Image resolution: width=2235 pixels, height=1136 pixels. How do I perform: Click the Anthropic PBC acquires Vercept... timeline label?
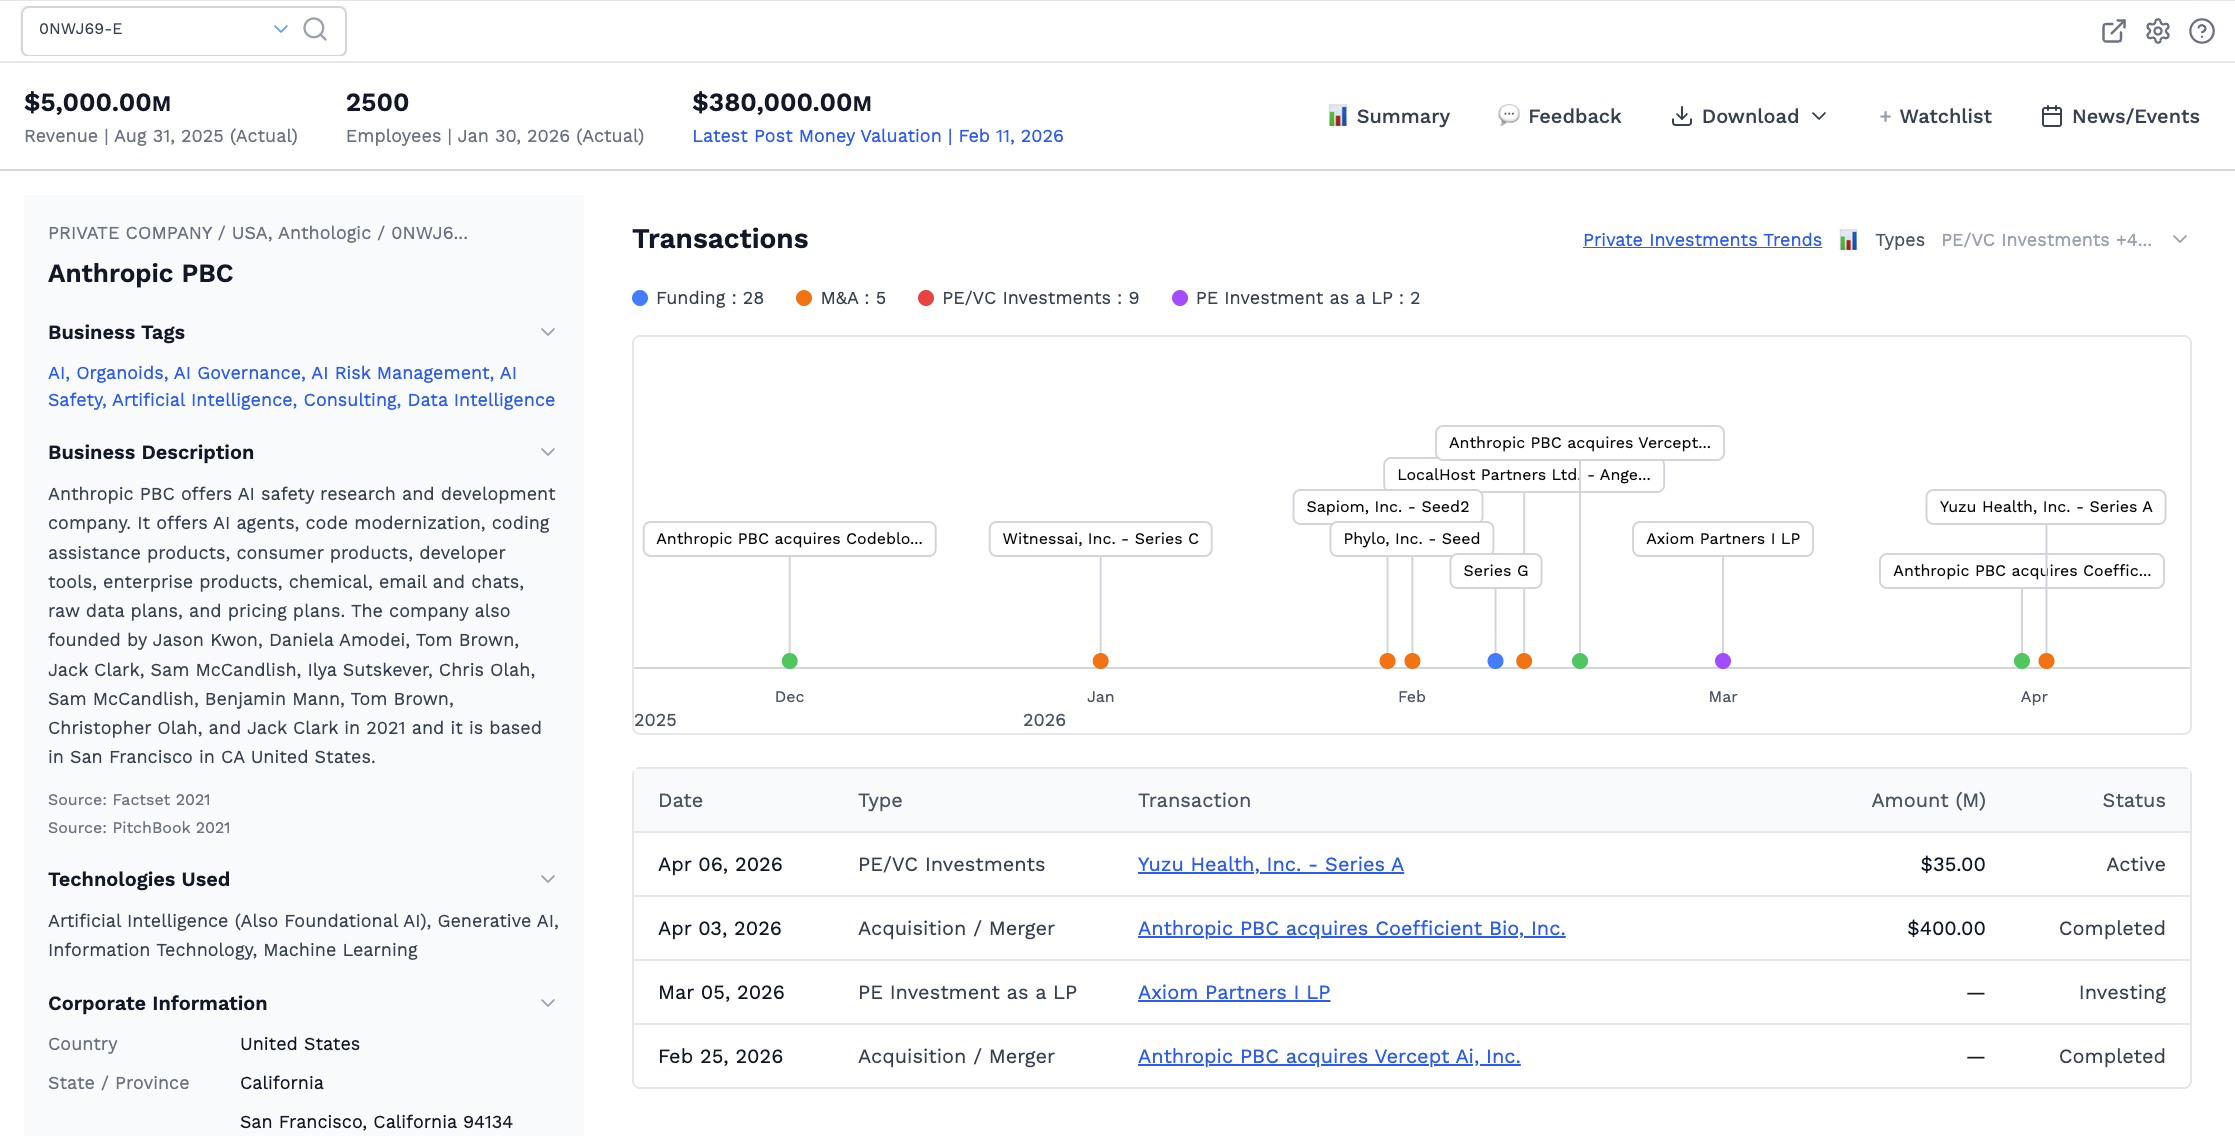(1580, 443)
